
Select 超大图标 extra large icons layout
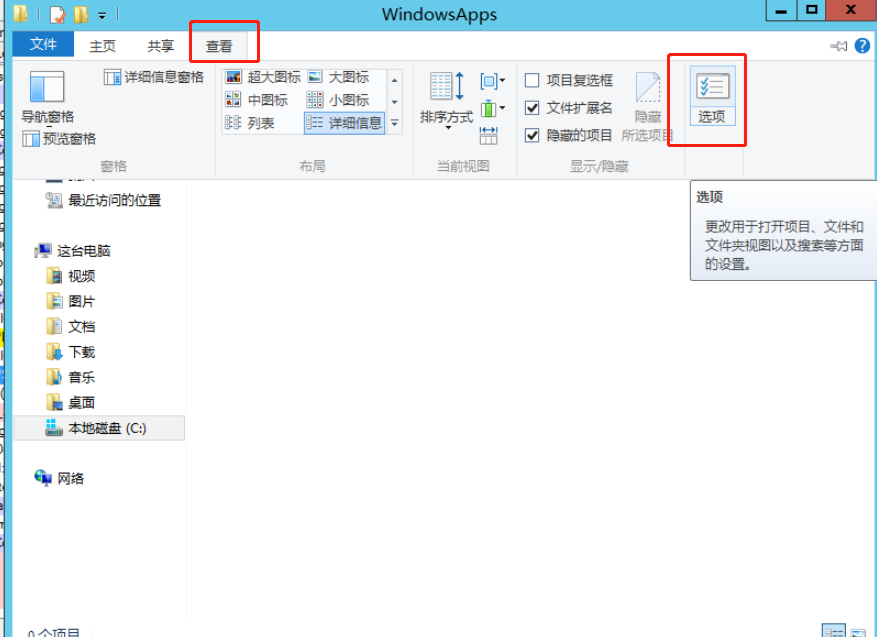point(262,77)
